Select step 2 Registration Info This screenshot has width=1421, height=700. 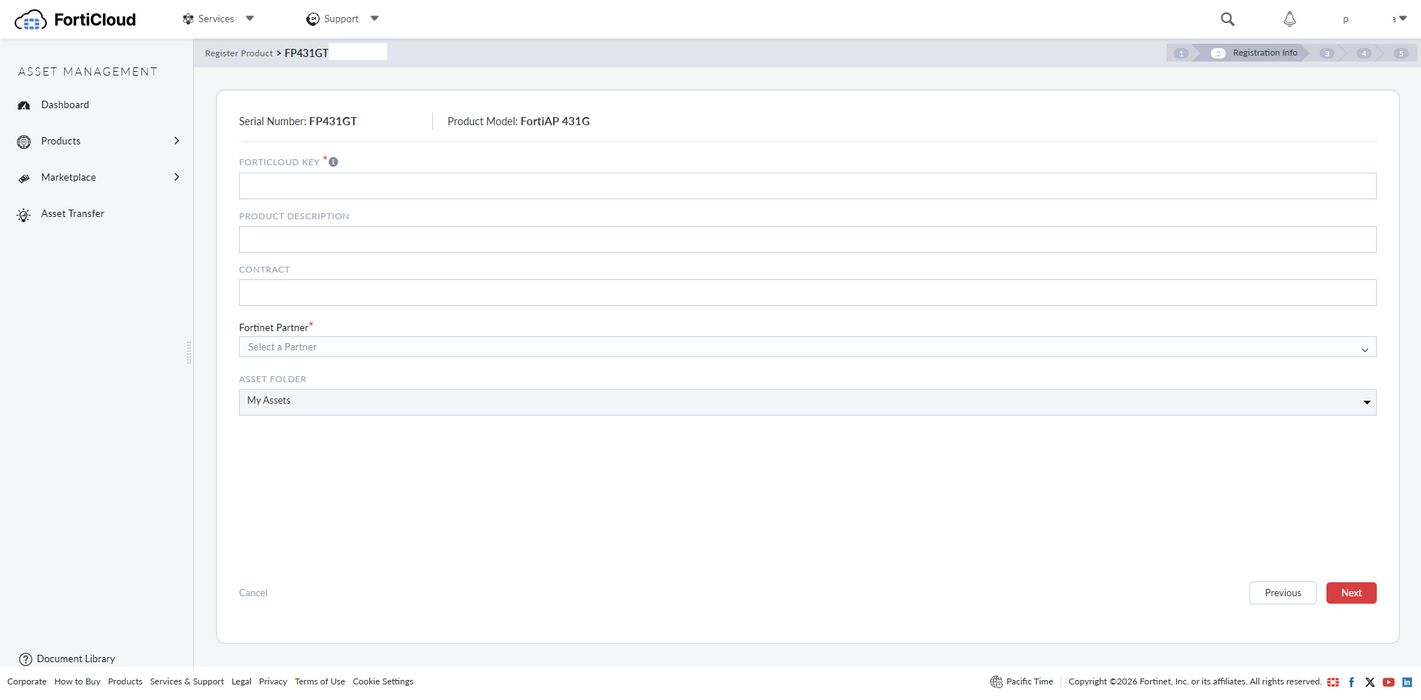[x=1255, y=53]
